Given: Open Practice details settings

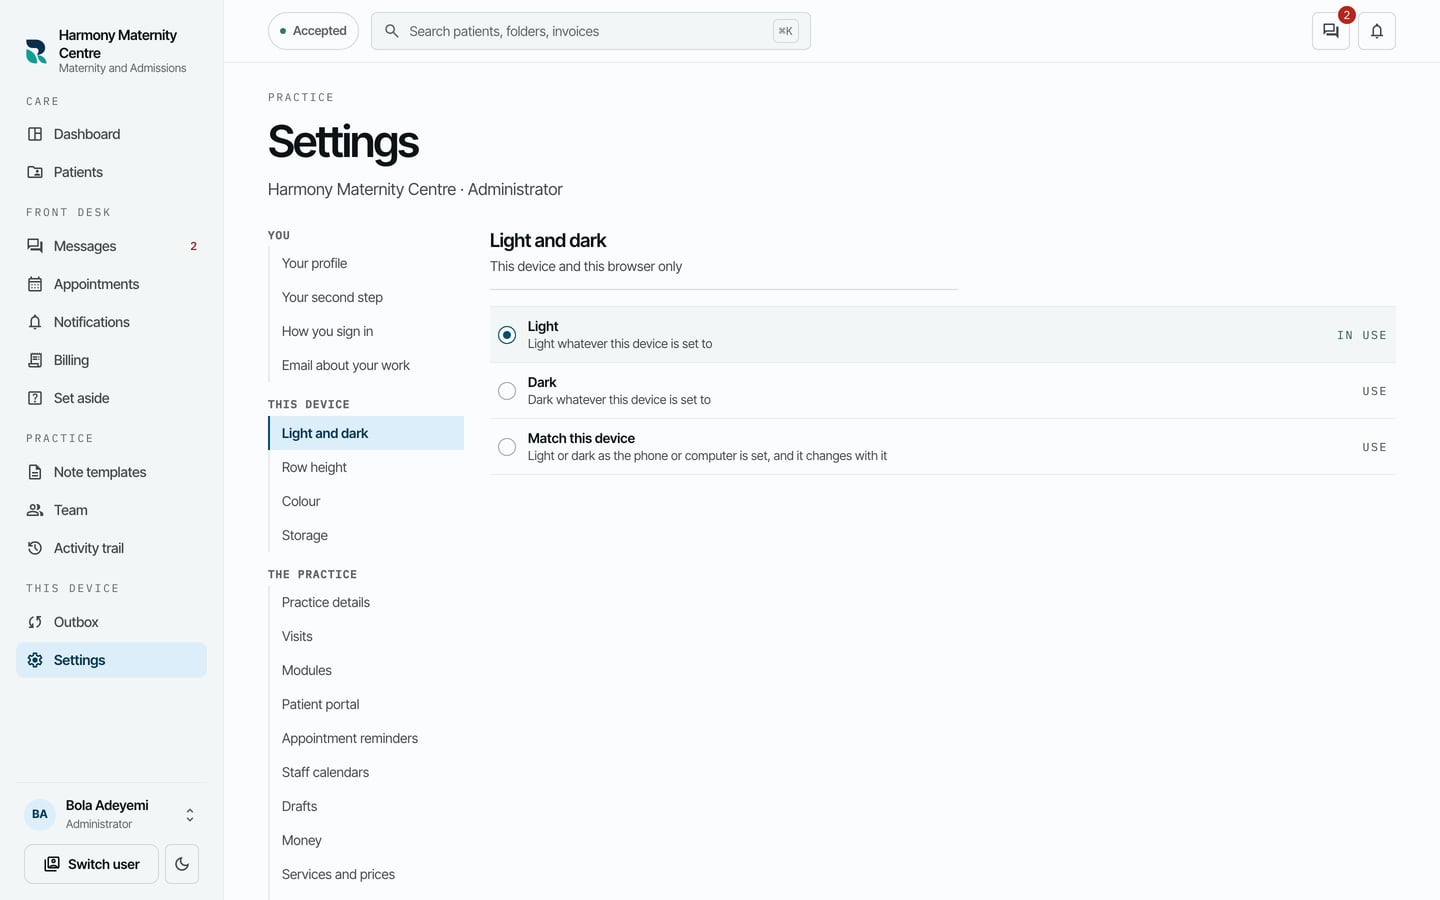Looking at the screenshot, I should [366, 602].
